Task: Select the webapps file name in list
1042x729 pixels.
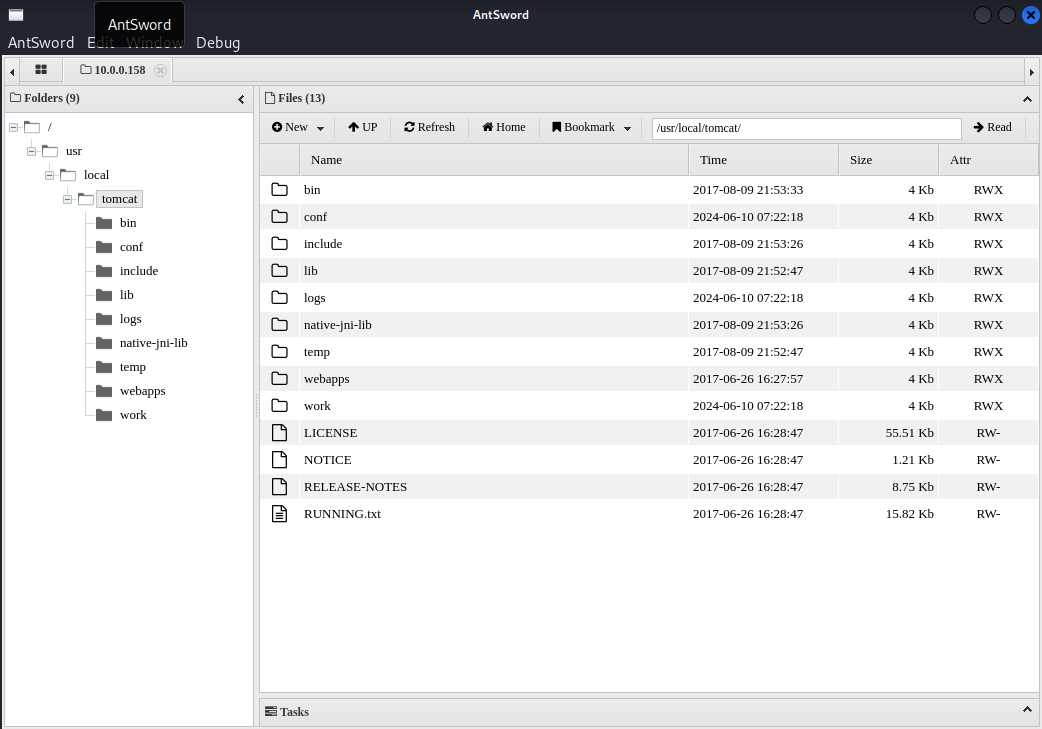Action: click(326, 379)
